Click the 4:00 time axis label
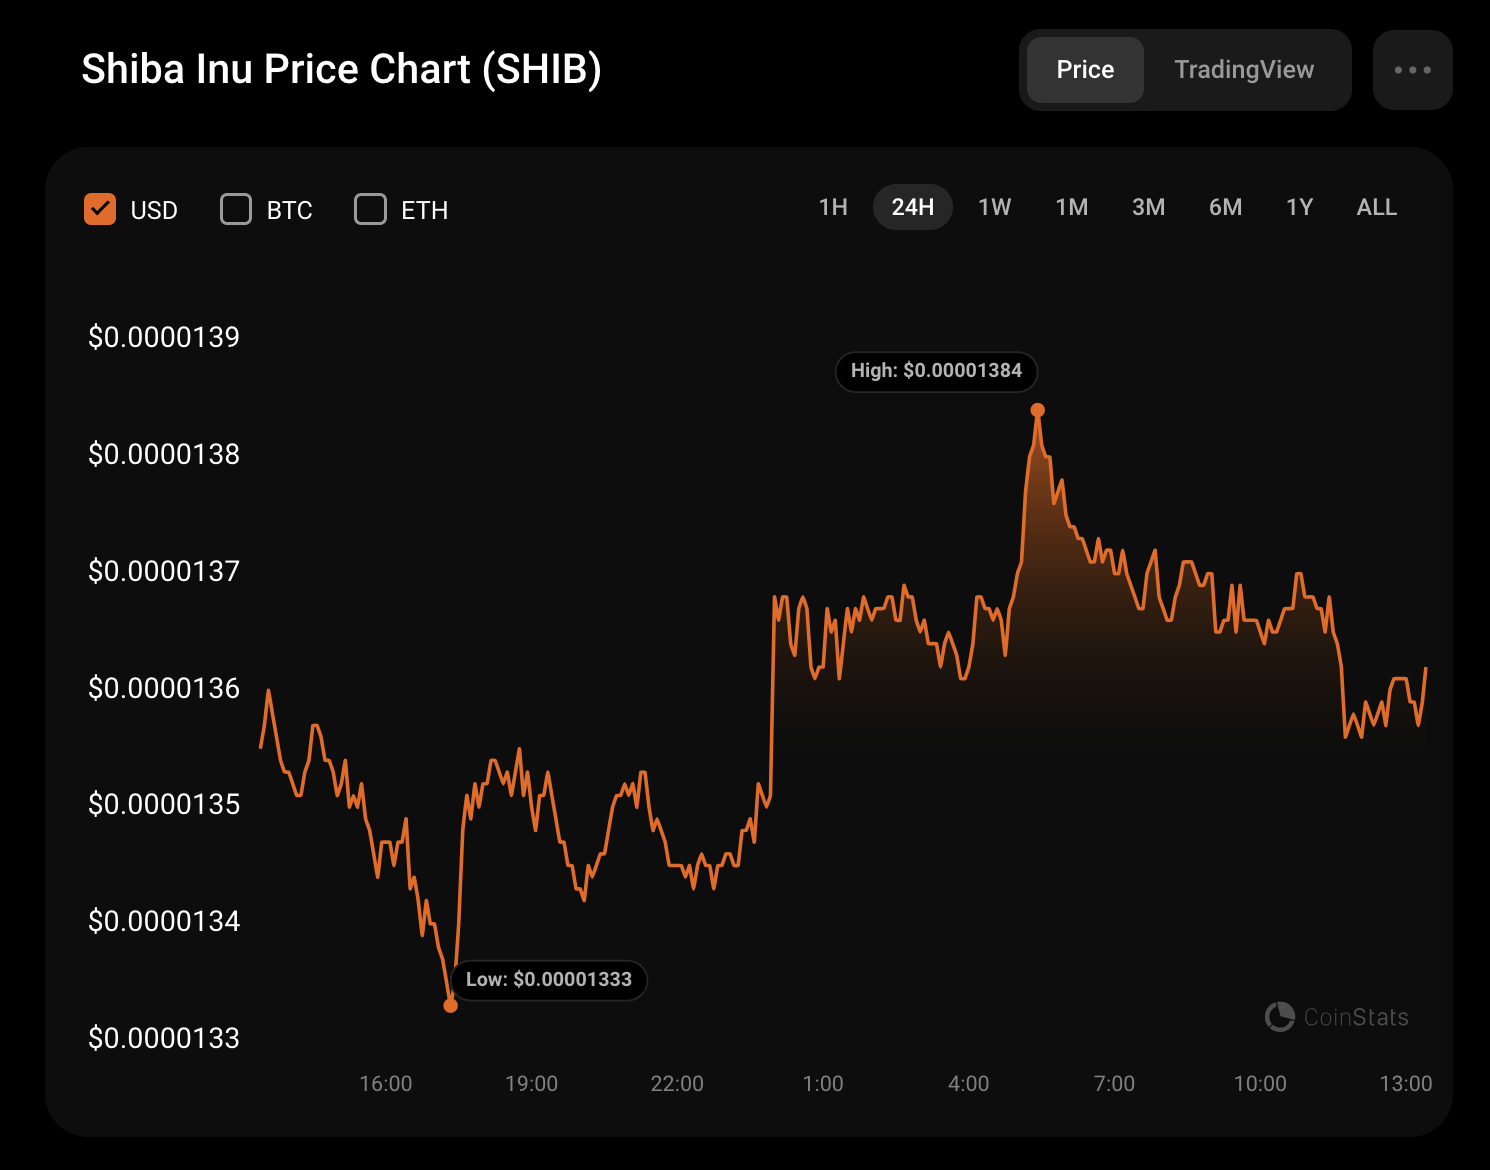This screenshot has height=1170, width=1490. click(969, 1084)
